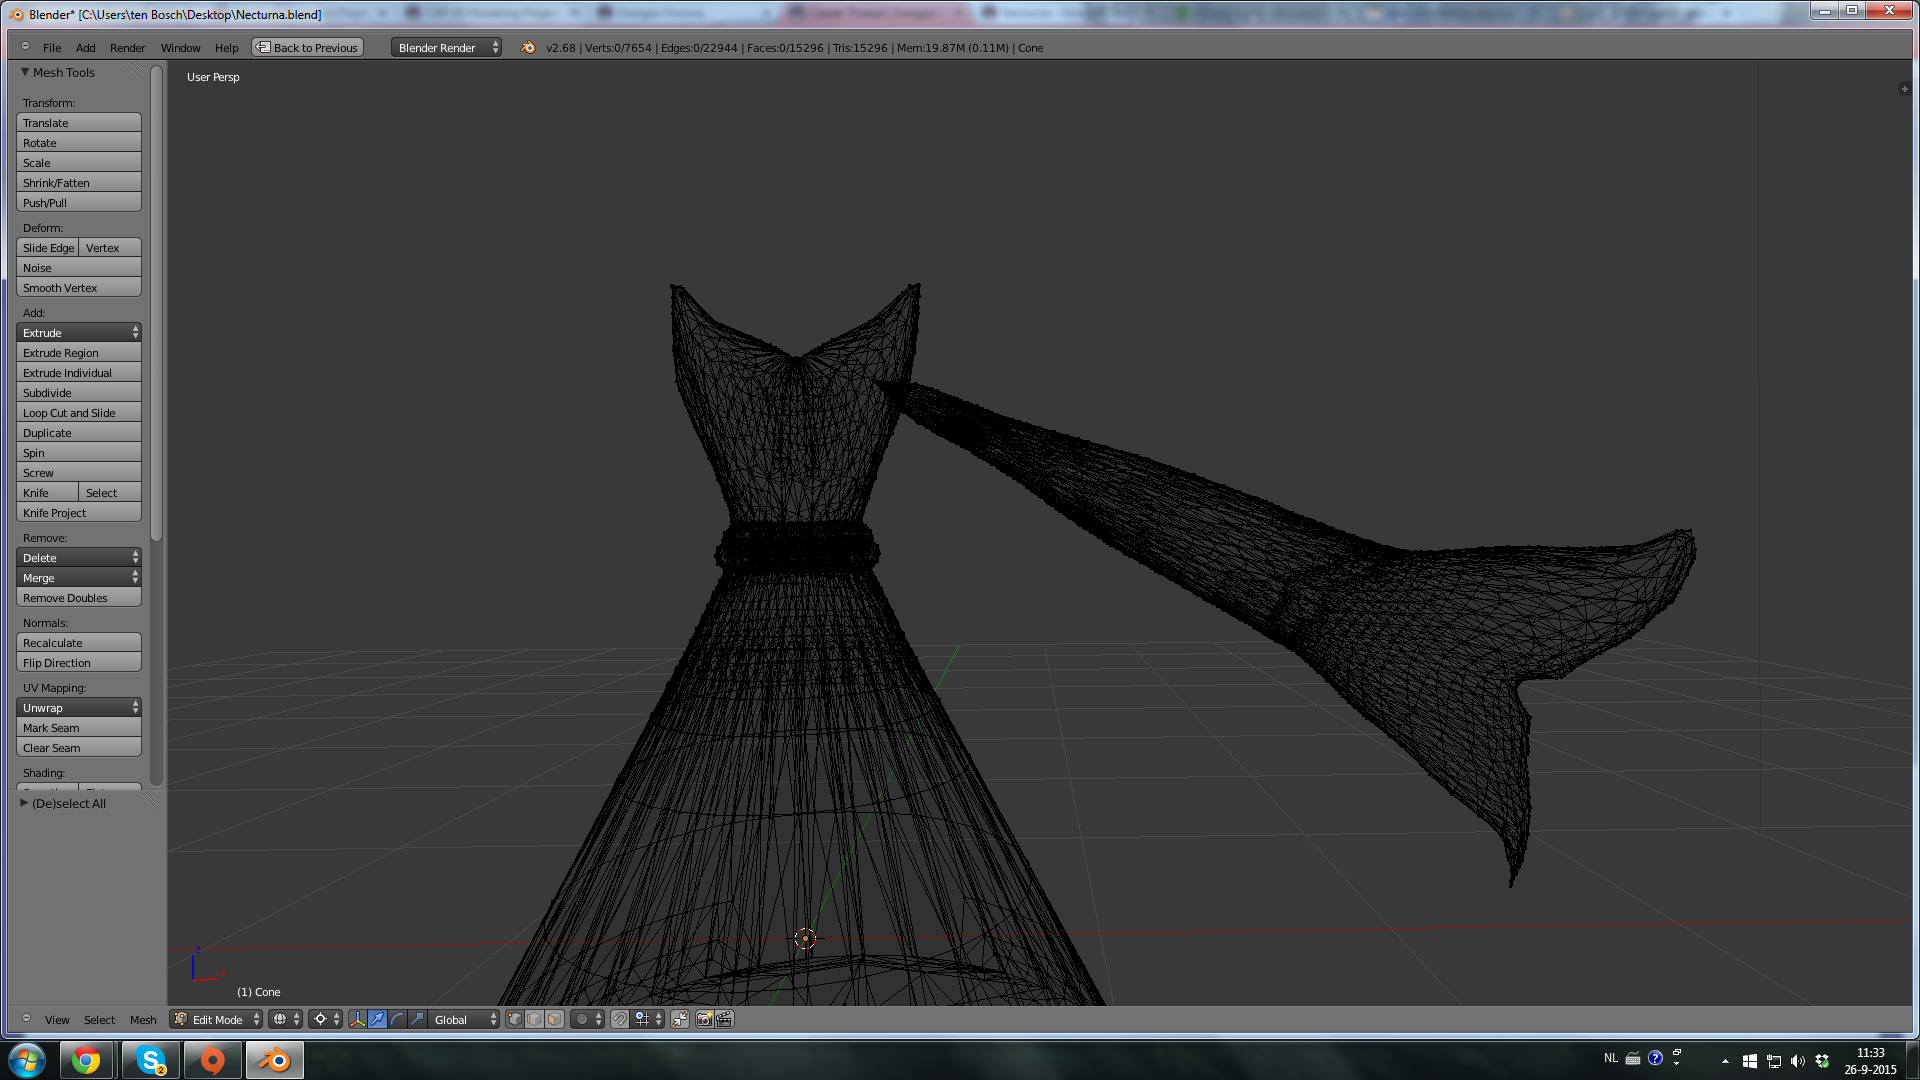
Task: Click Recalculate normals button
Action: (79, 643)
